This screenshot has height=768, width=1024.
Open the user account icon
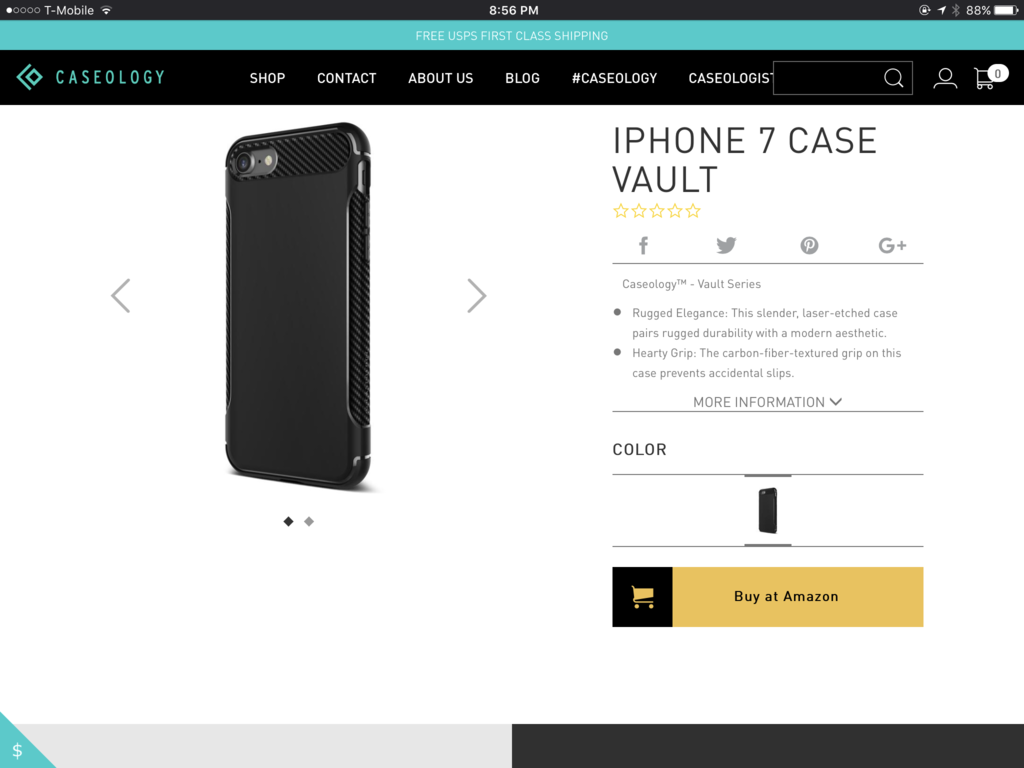click(944, 78)
